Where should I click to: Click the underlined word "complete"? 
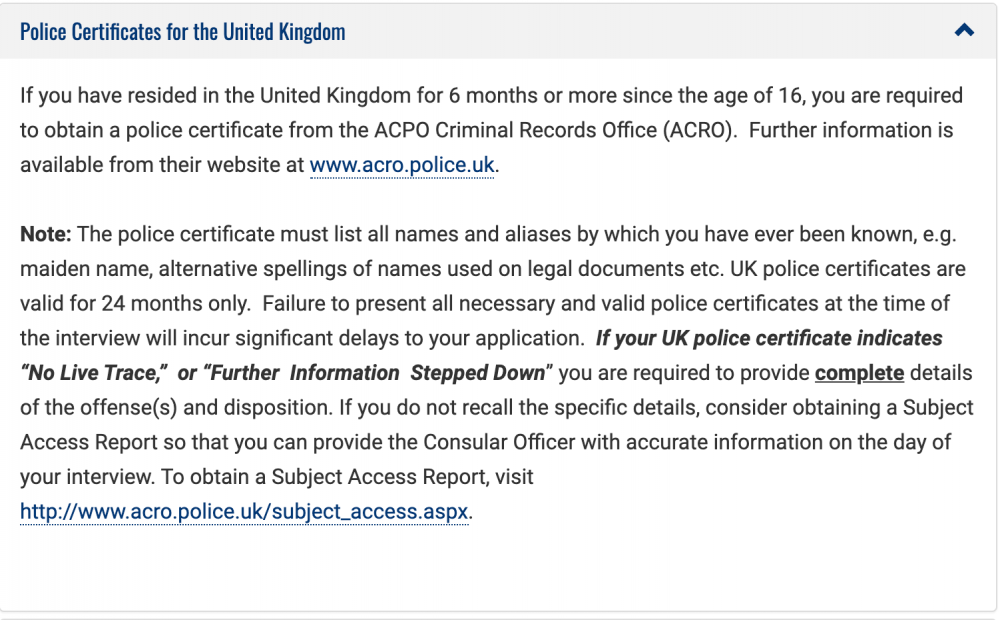click(859, 373)
